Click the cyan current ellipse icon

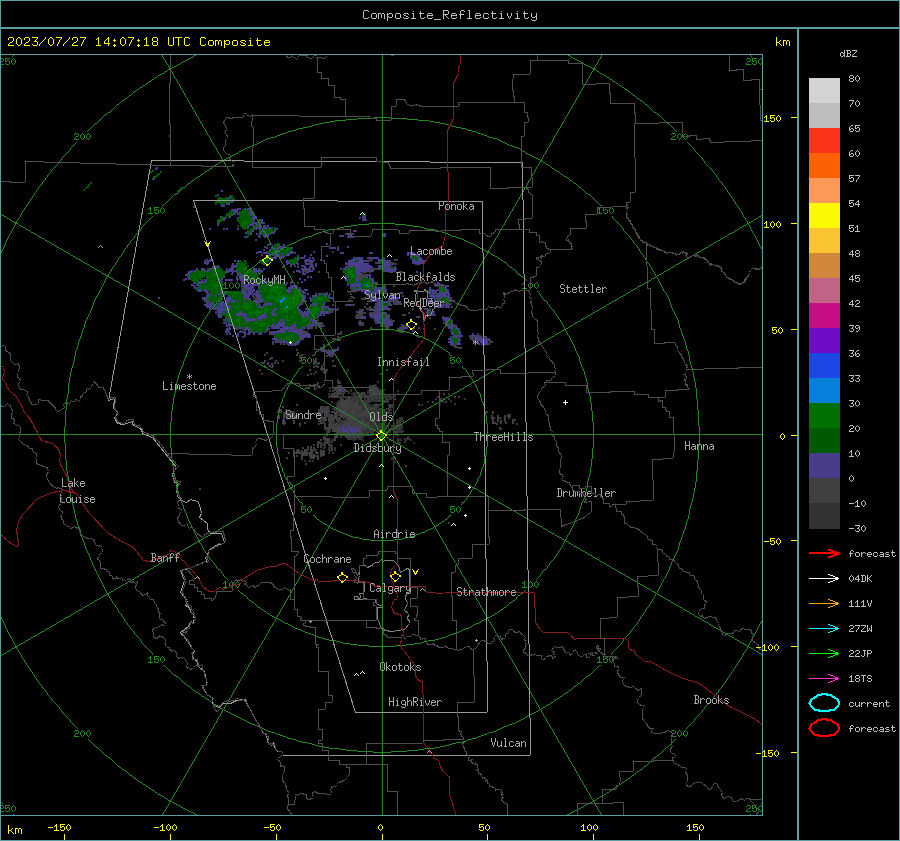pos(824,703)
